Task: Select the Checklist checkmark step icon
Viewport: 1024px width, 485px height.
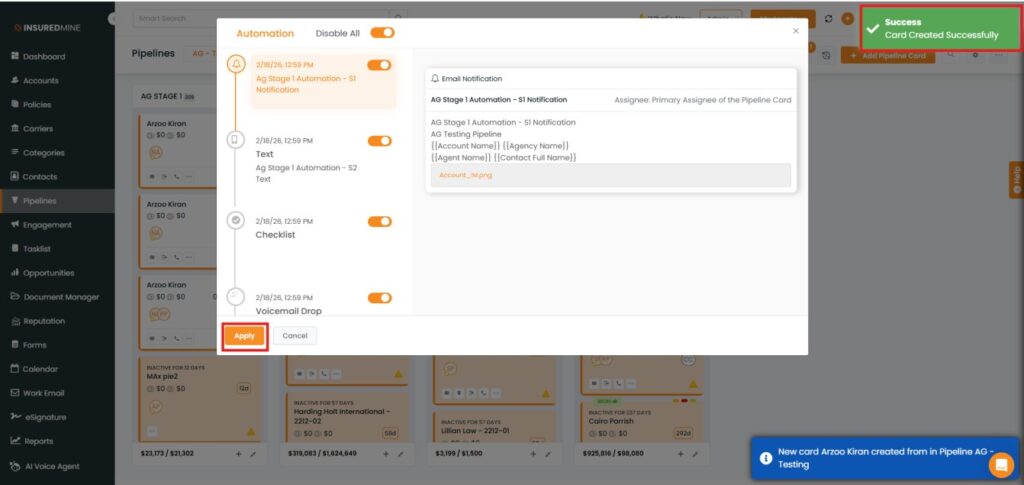Action: (236, 220)
